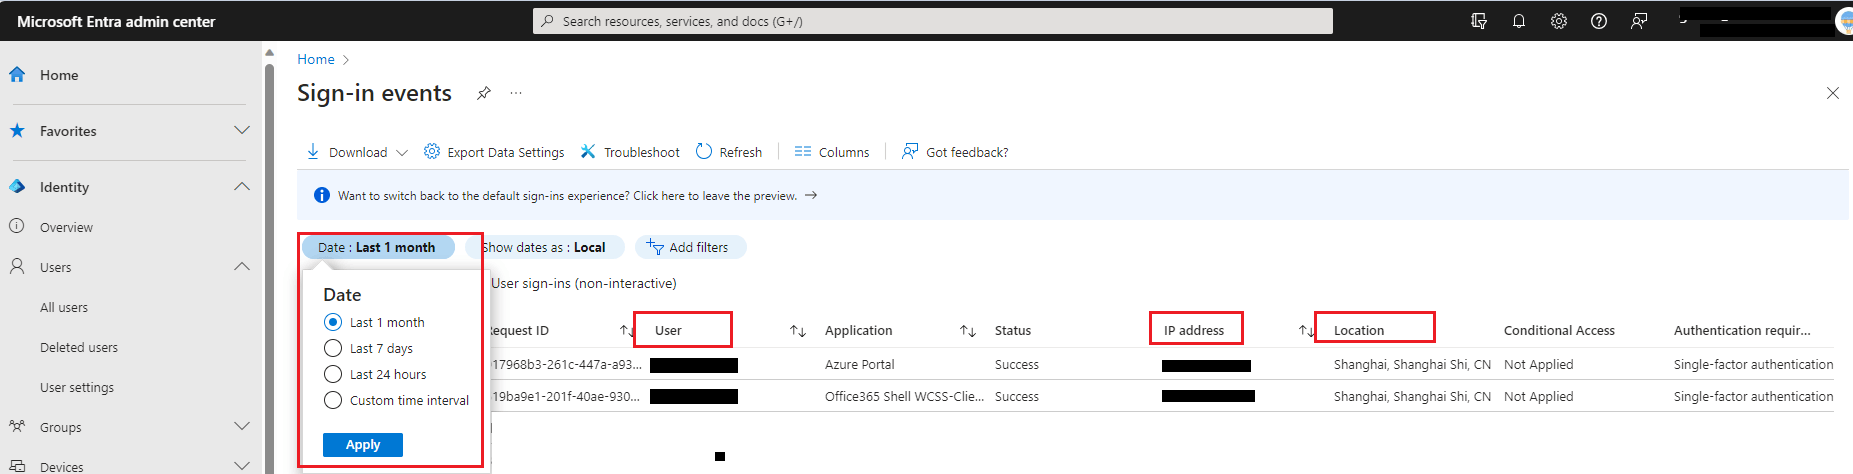Sort by IP address arrows icon
The width and height of the screenshot is (1853, 474).
(x=1306, y=331)
